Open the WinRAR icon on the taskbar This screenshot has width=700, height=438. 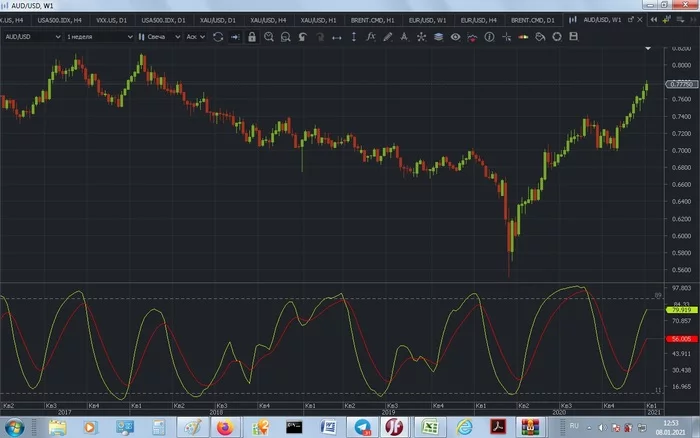pyautogui.click(x=530, y=427)
